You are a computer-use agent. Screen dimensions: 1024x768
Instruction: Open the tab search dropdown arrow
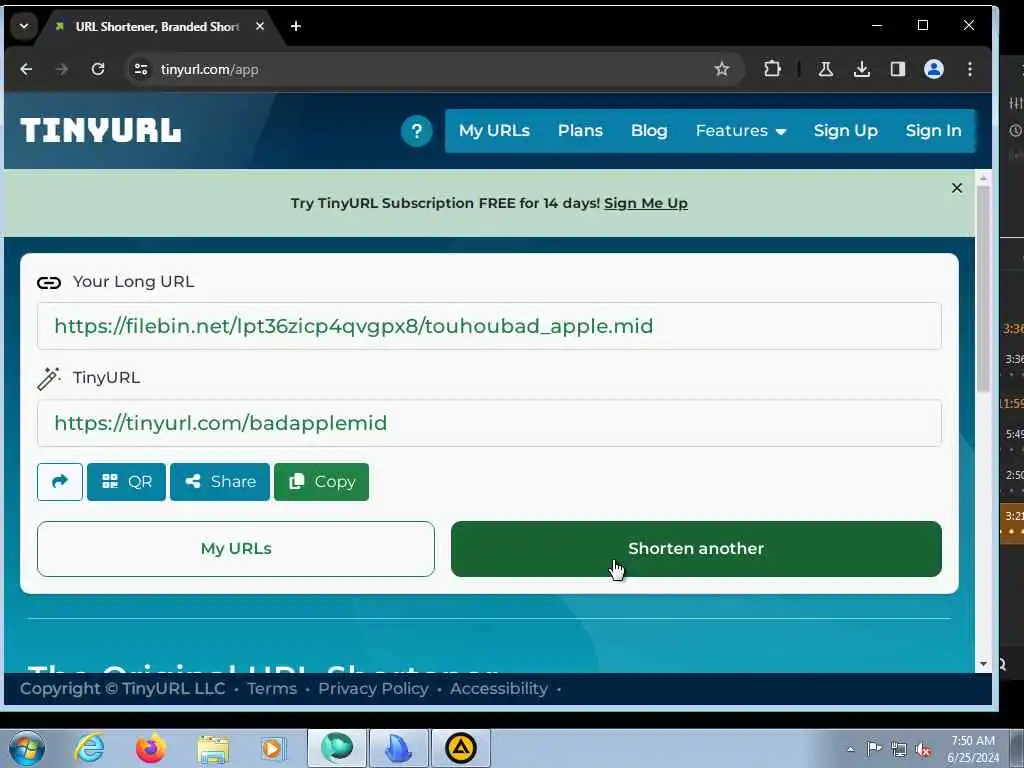click(x=24, y=26)
